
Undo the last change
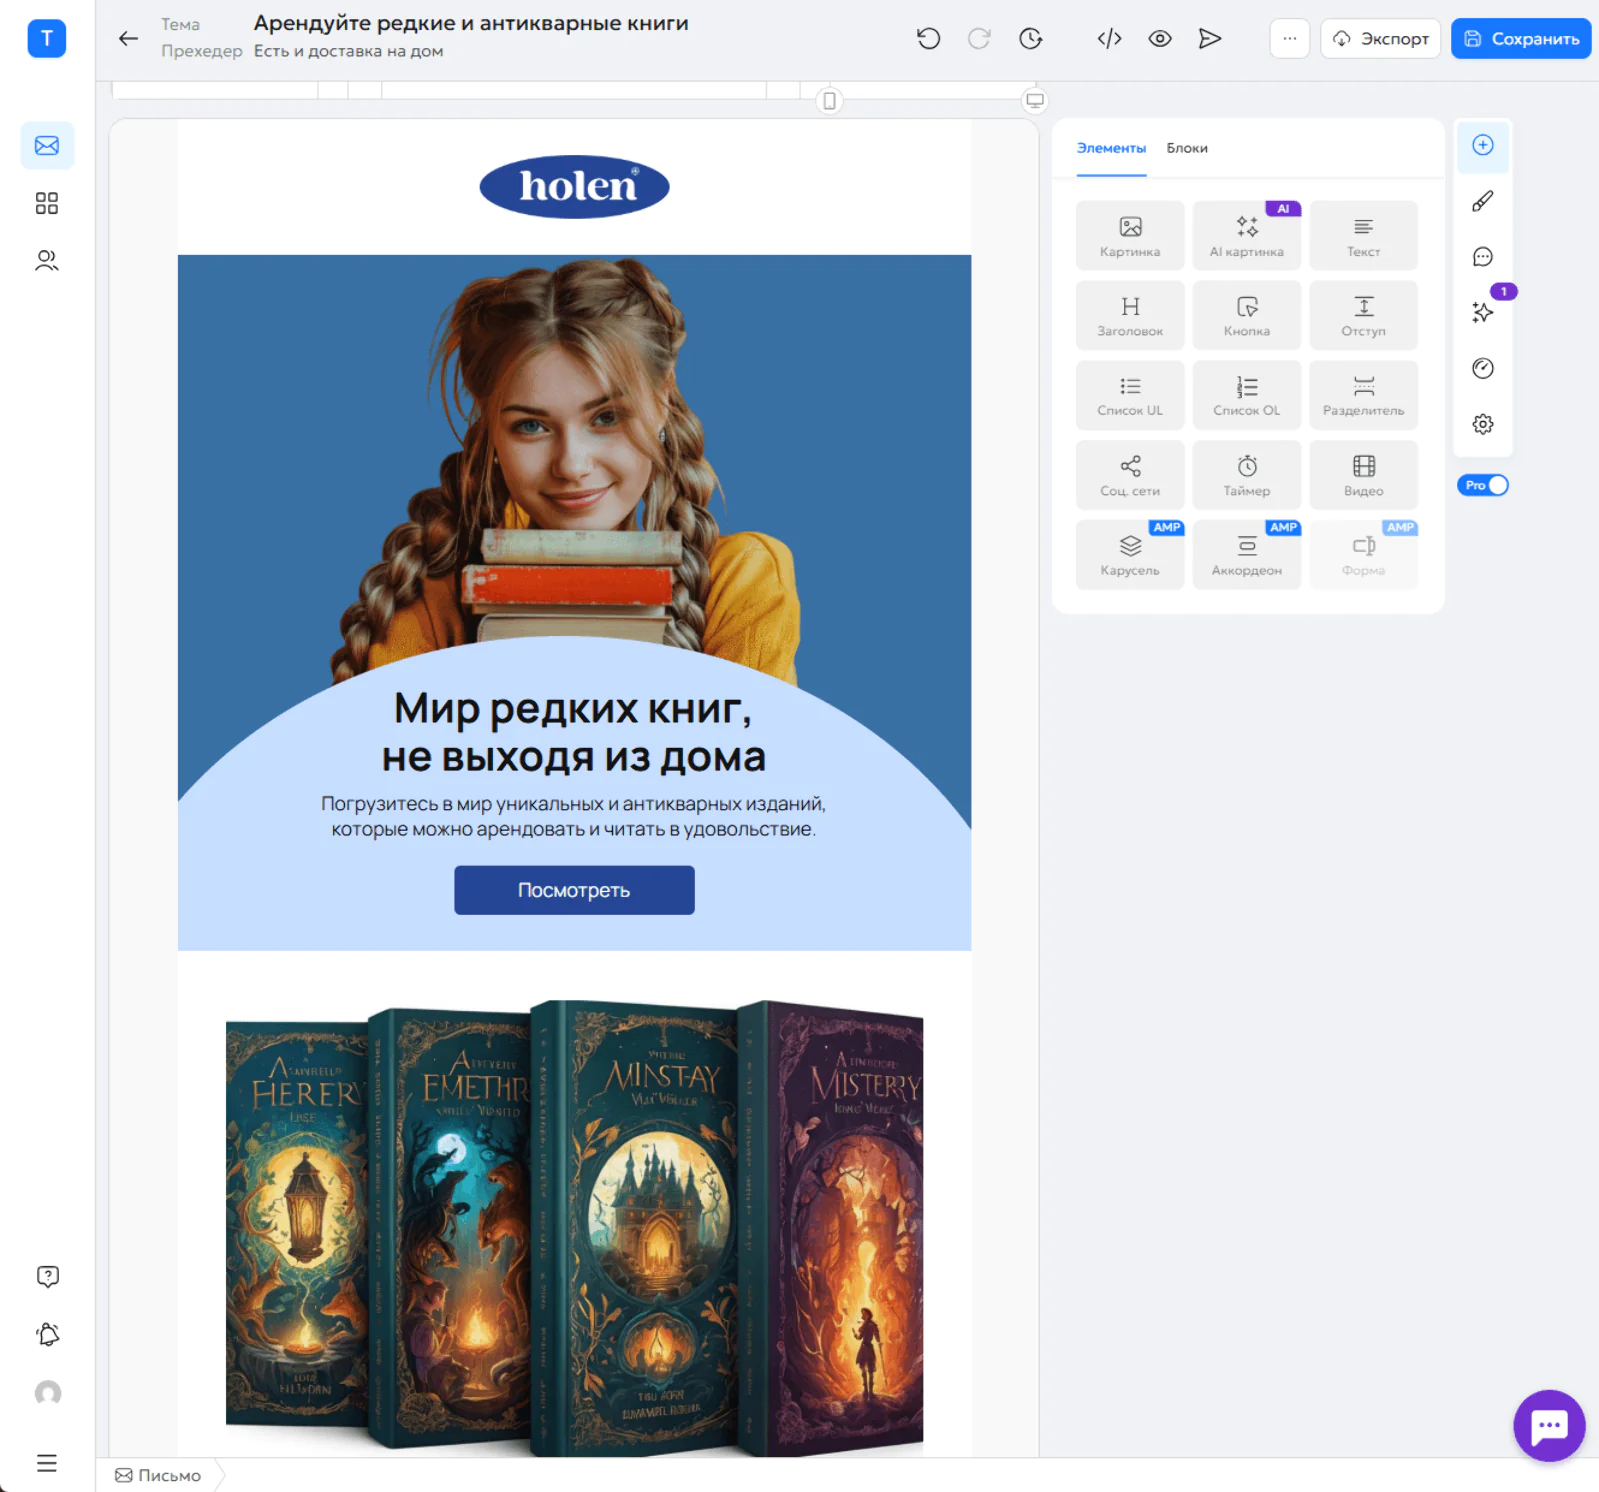[x=928, y=39]
